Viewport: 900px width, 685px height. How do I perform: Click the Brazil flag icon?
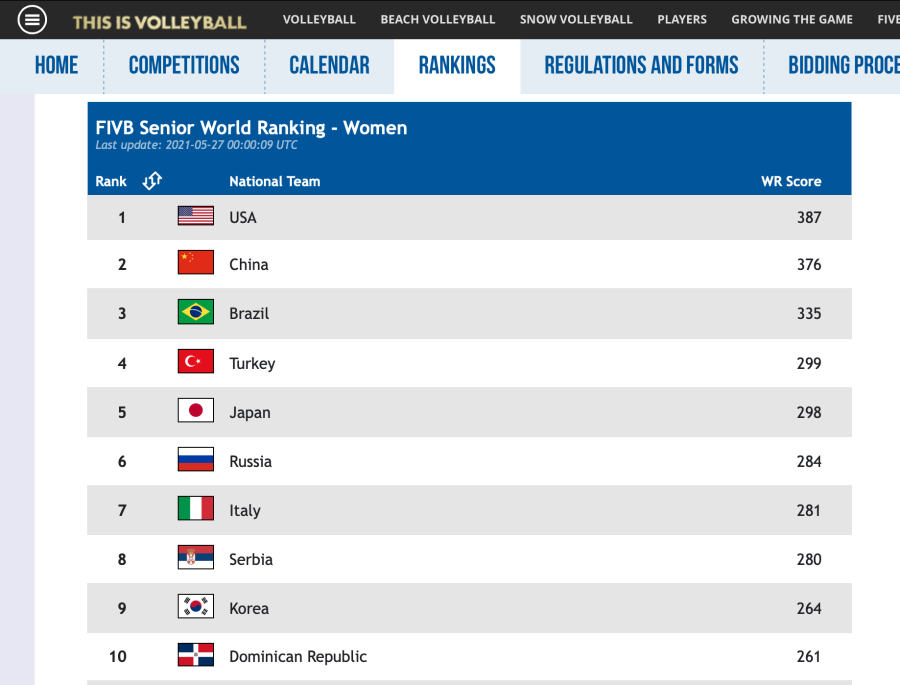[195, 312]
